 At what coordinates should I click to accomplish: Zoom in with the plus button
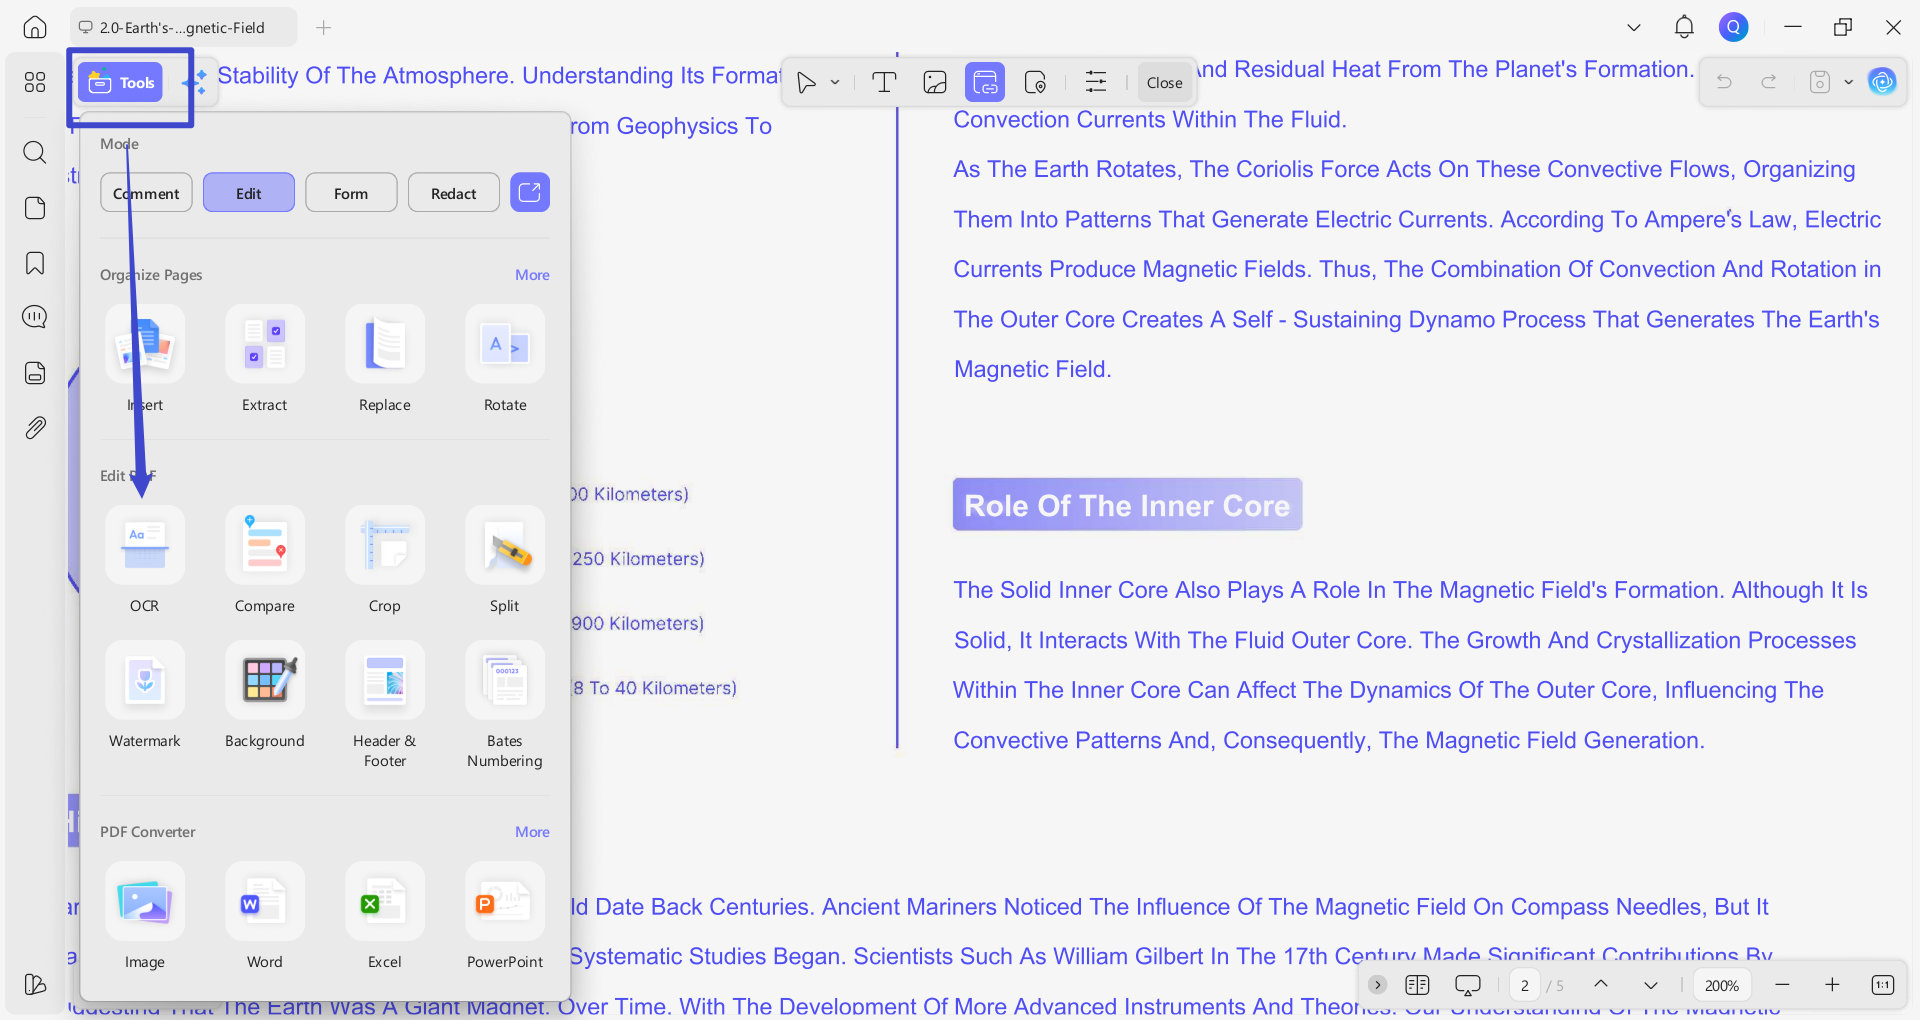tap(1832, 985)
